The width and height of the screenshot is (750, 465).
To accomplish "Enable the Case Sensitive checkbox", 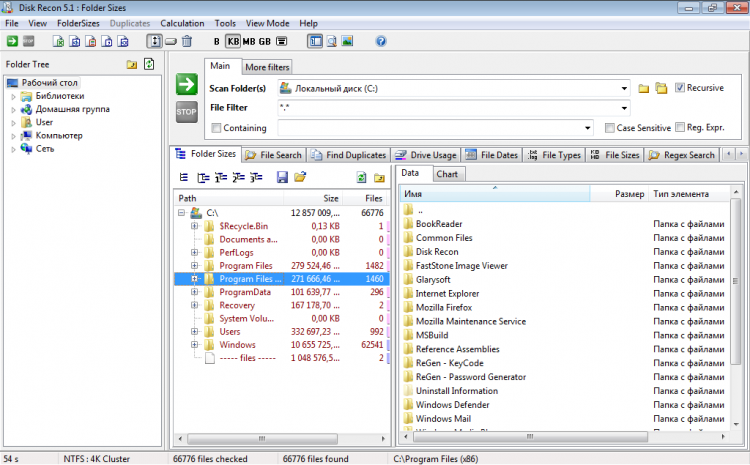I will pos(609,128).
